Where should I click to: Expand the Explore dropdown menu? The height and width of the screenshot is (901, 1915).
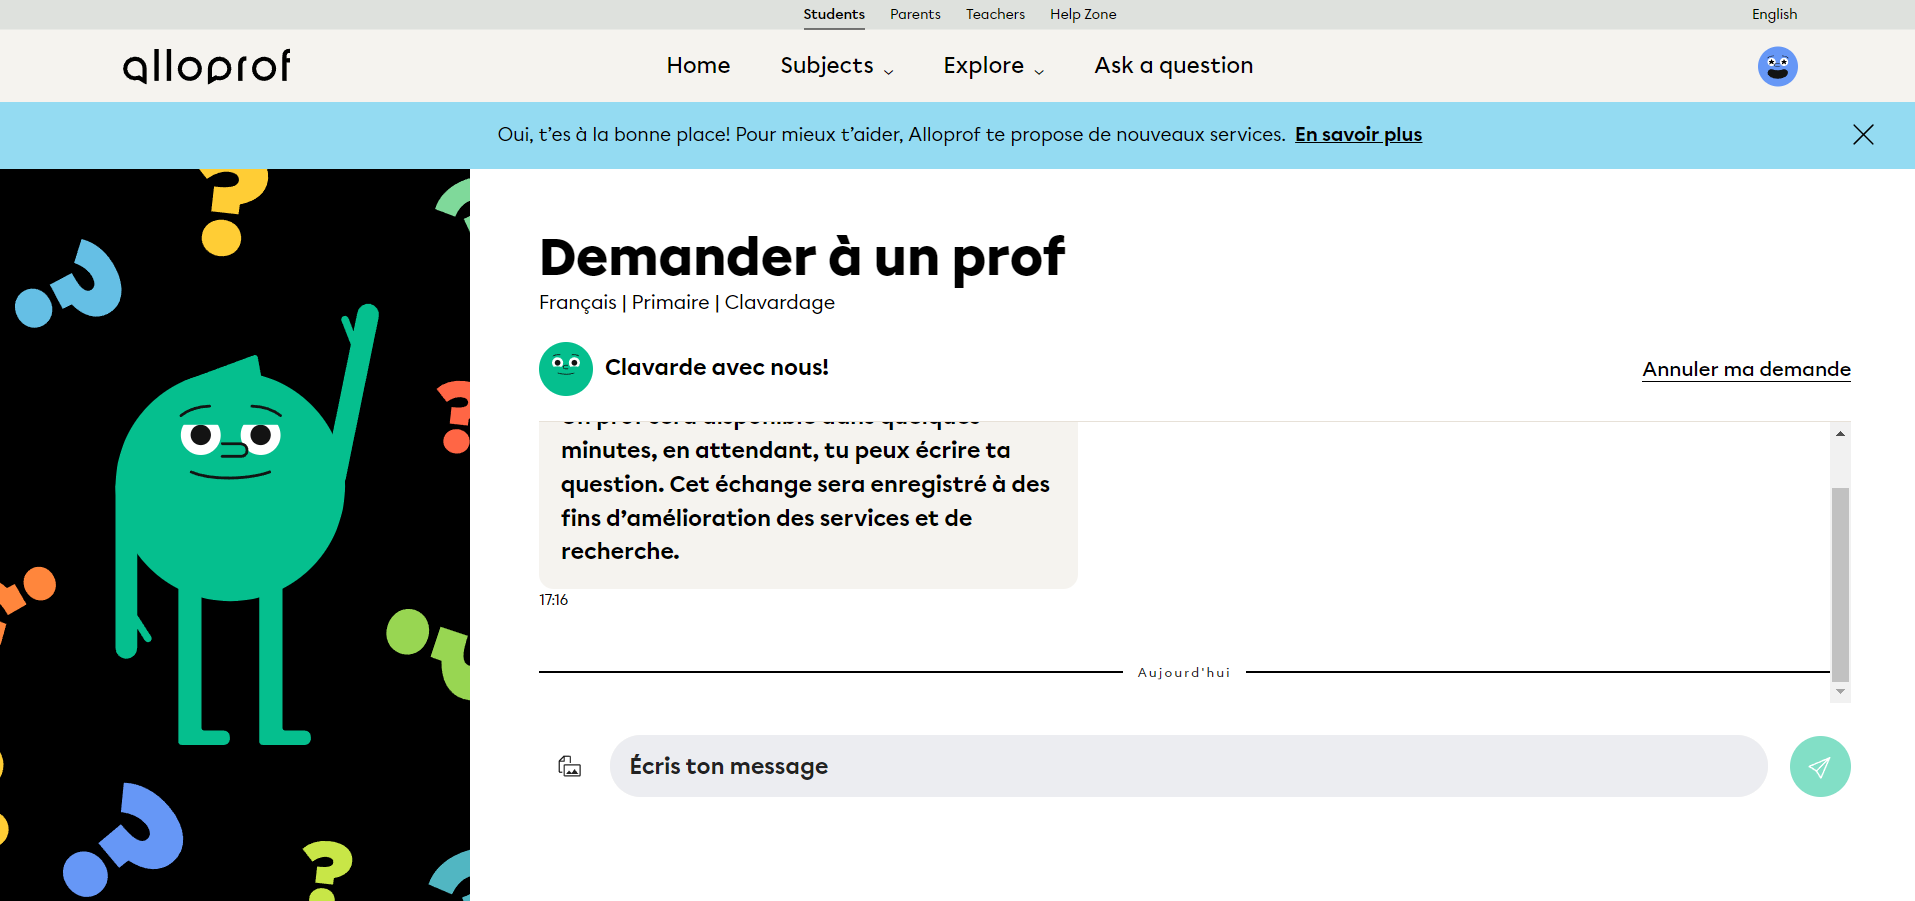tap(993, 66)
